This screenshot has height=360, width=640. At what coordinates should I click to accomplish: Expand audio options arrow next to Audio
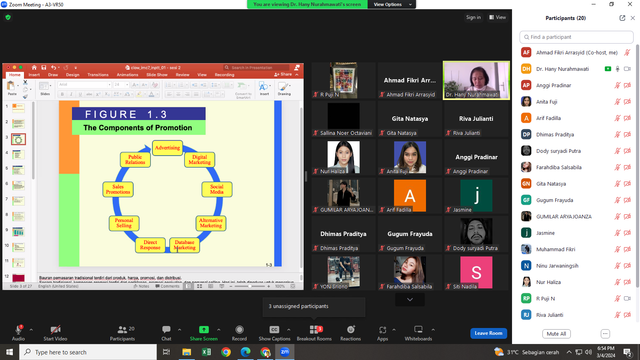pos(31,330)
